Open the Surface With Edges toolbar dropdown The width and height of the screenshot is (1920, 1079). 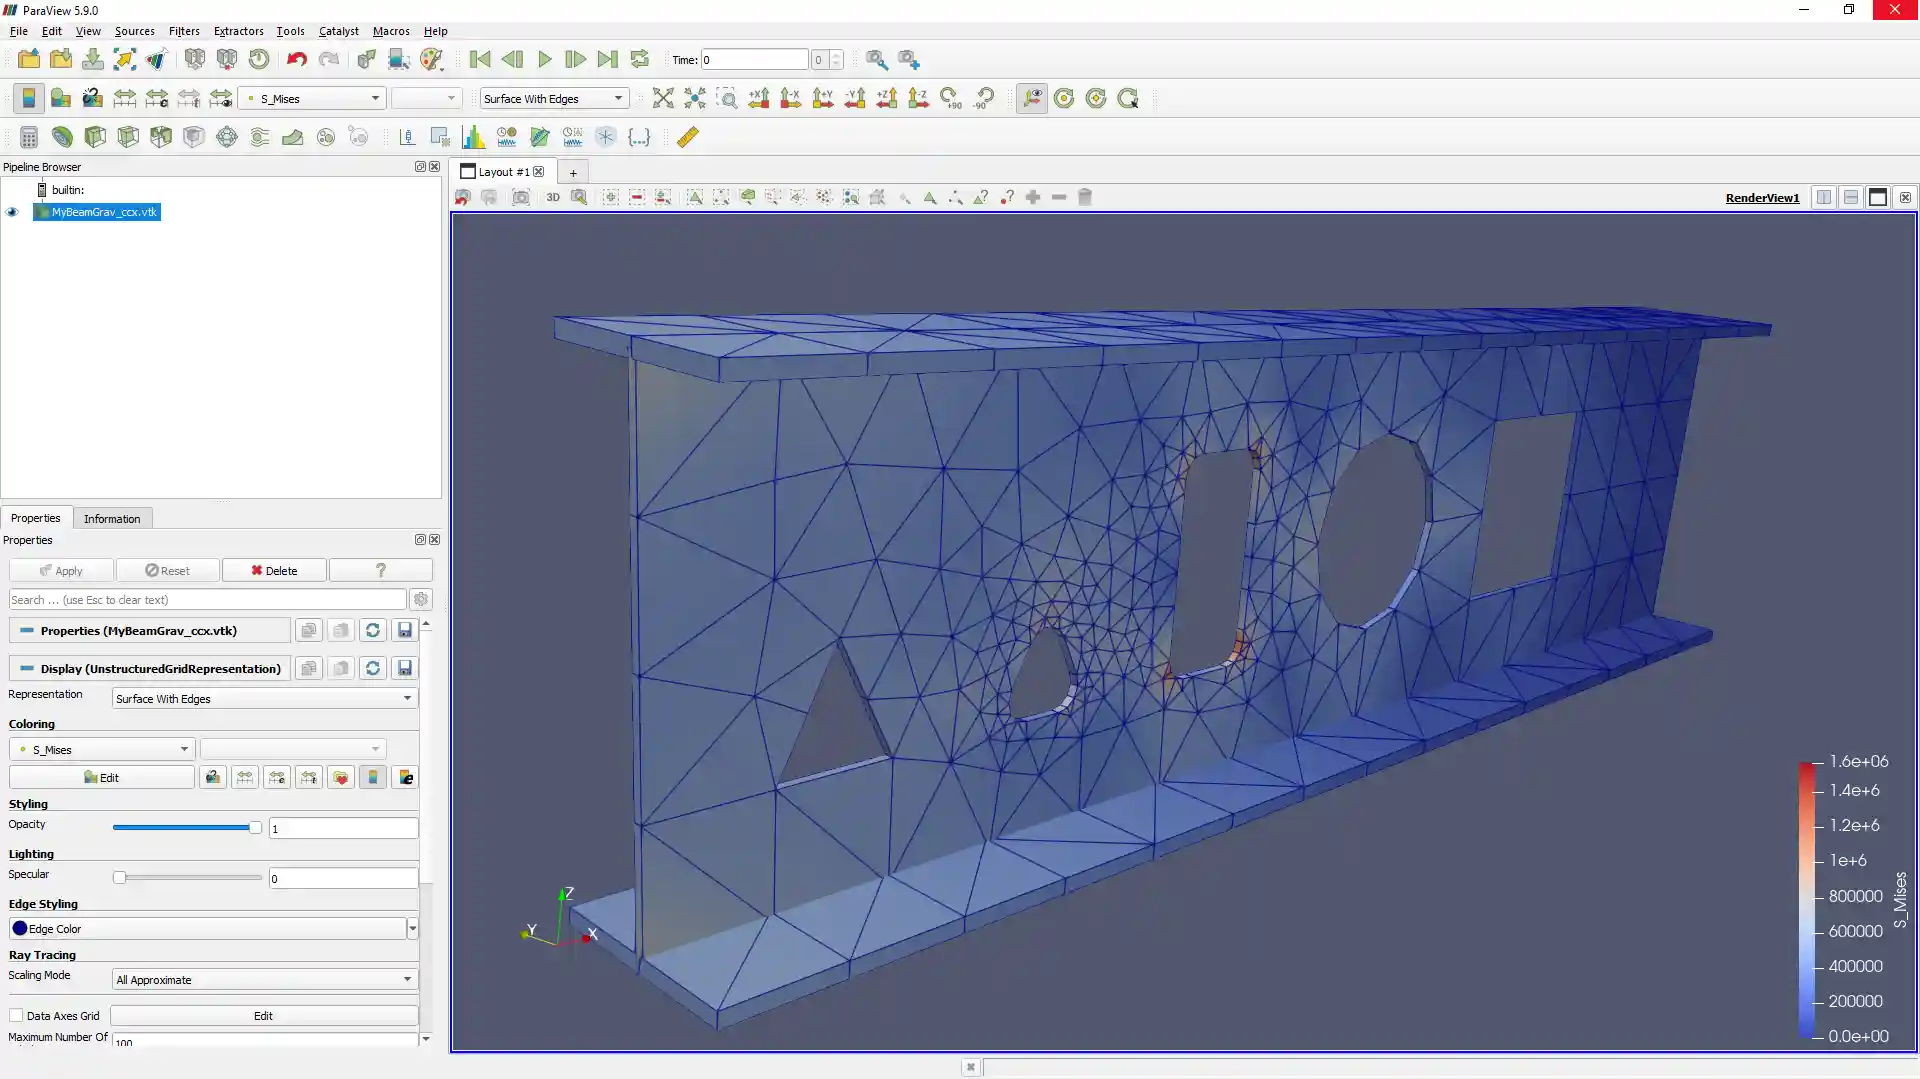[553, 99]
